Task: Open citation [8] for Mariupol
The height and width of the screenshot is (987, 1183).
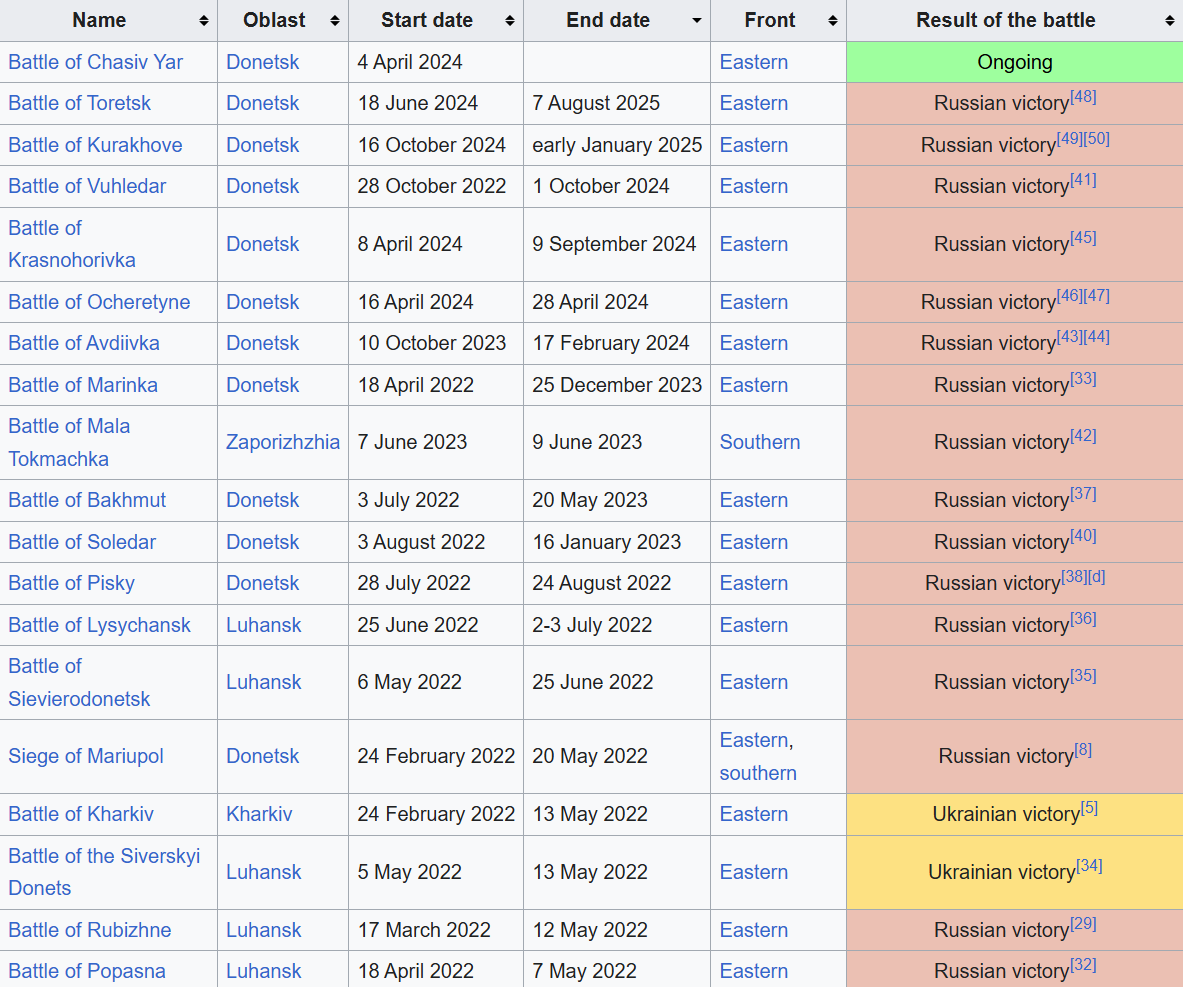Action: click(1083, 749)
